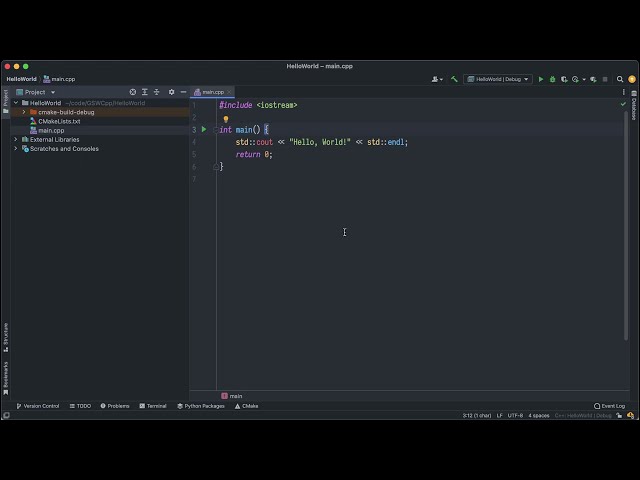Click green inspection checkmark in editor
The height and width of the screenshot is (480, 640).
click(623, 104)
